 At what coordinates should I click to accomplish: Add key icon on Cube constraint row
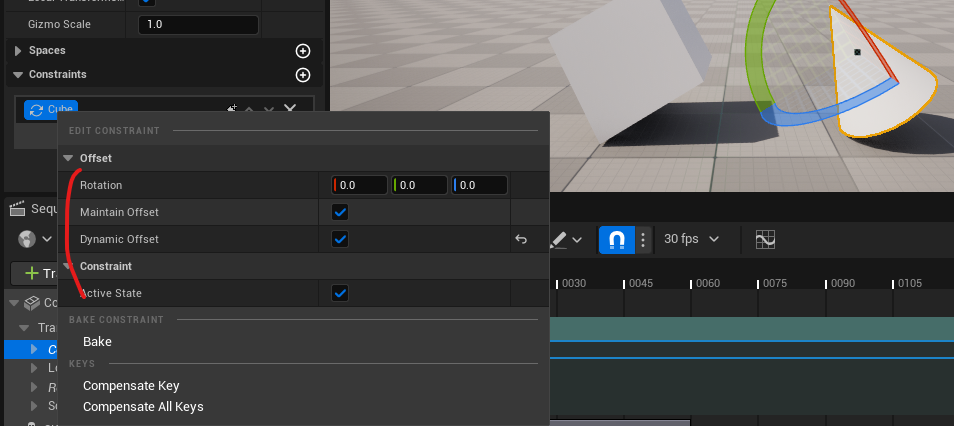pyautogui.click(x=232, y=109)
